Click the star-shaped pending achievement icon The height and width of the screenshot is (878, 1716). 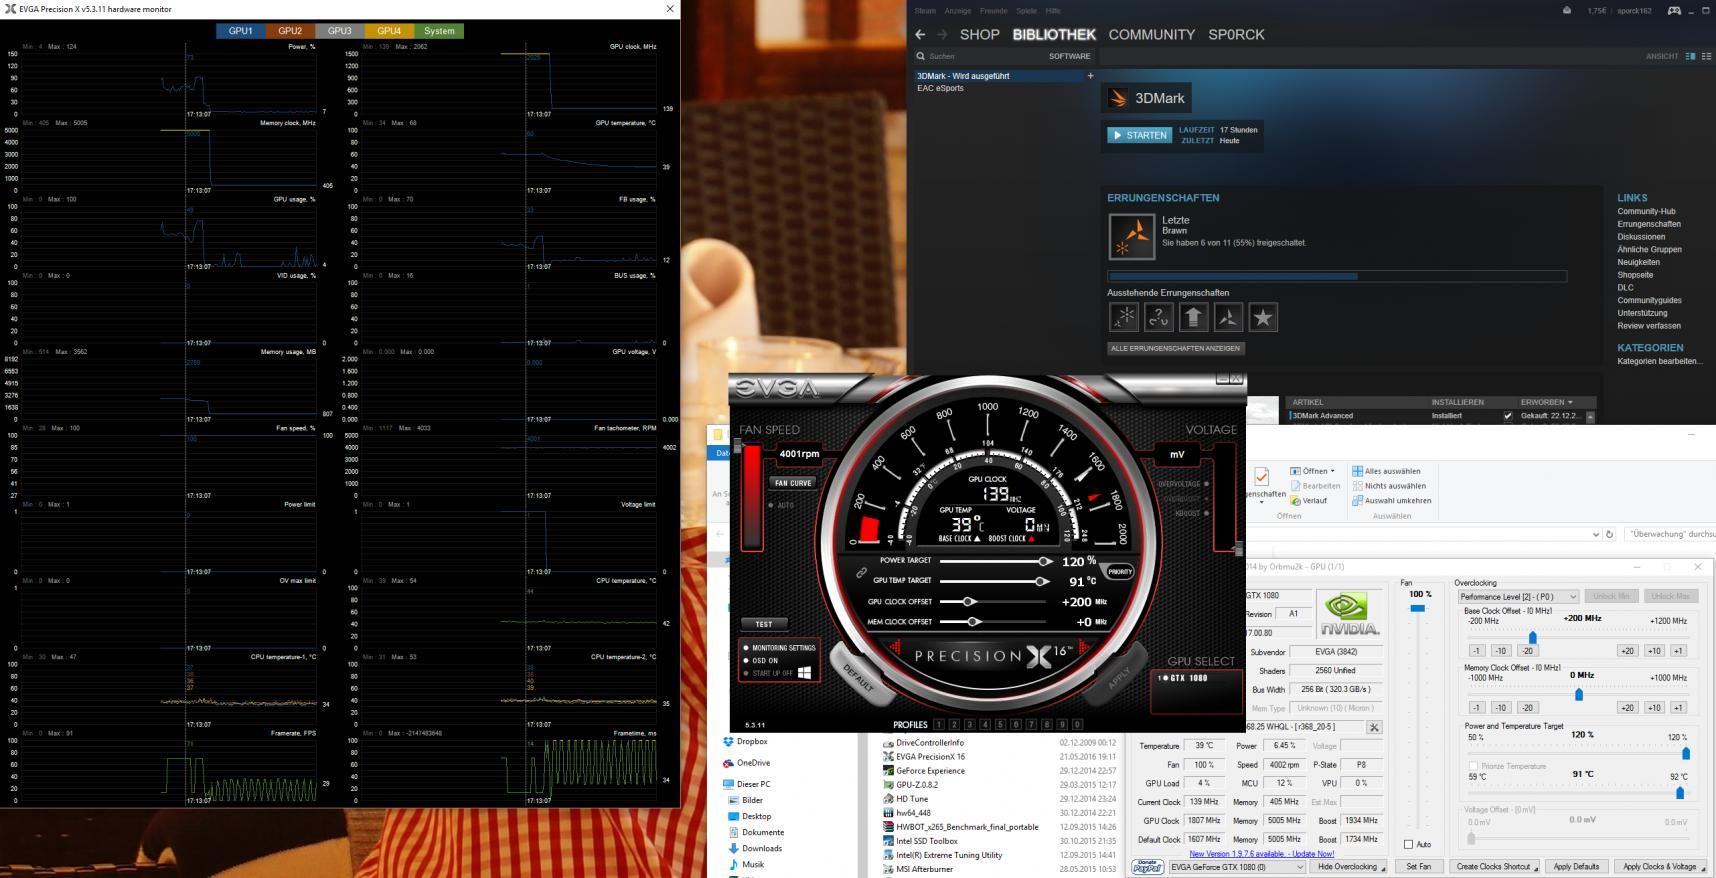click(1263, 317)
